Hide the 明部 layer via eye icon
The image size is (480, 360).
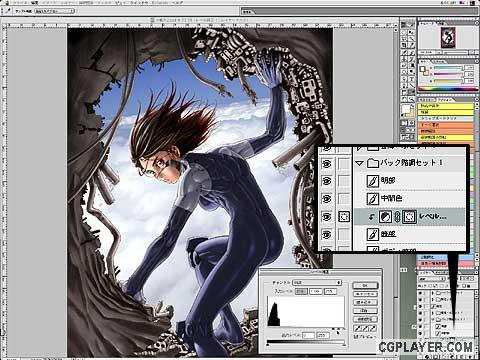327,181
